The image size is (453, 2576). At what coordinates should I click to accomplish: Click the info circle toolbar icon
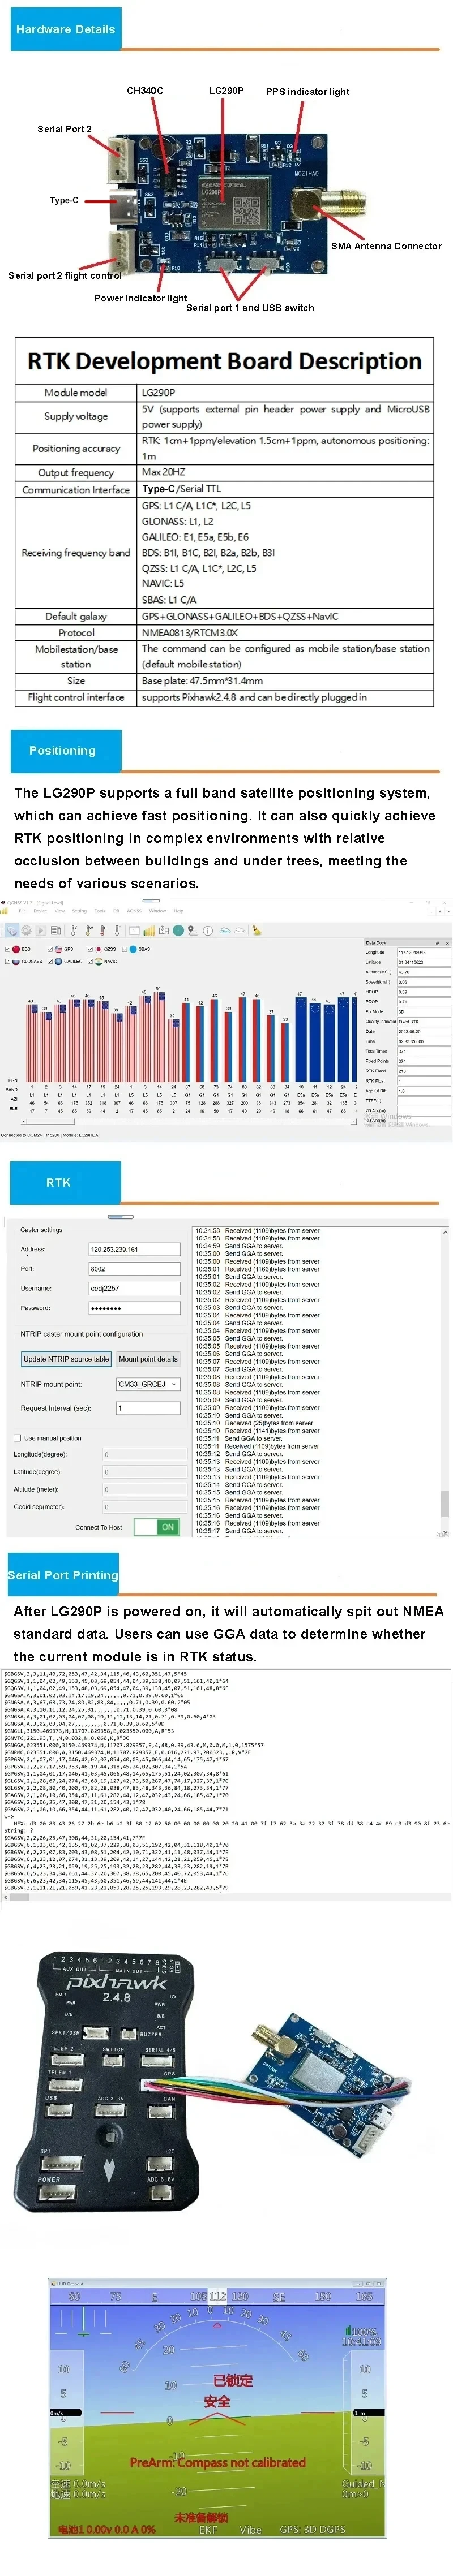point(208,930)
